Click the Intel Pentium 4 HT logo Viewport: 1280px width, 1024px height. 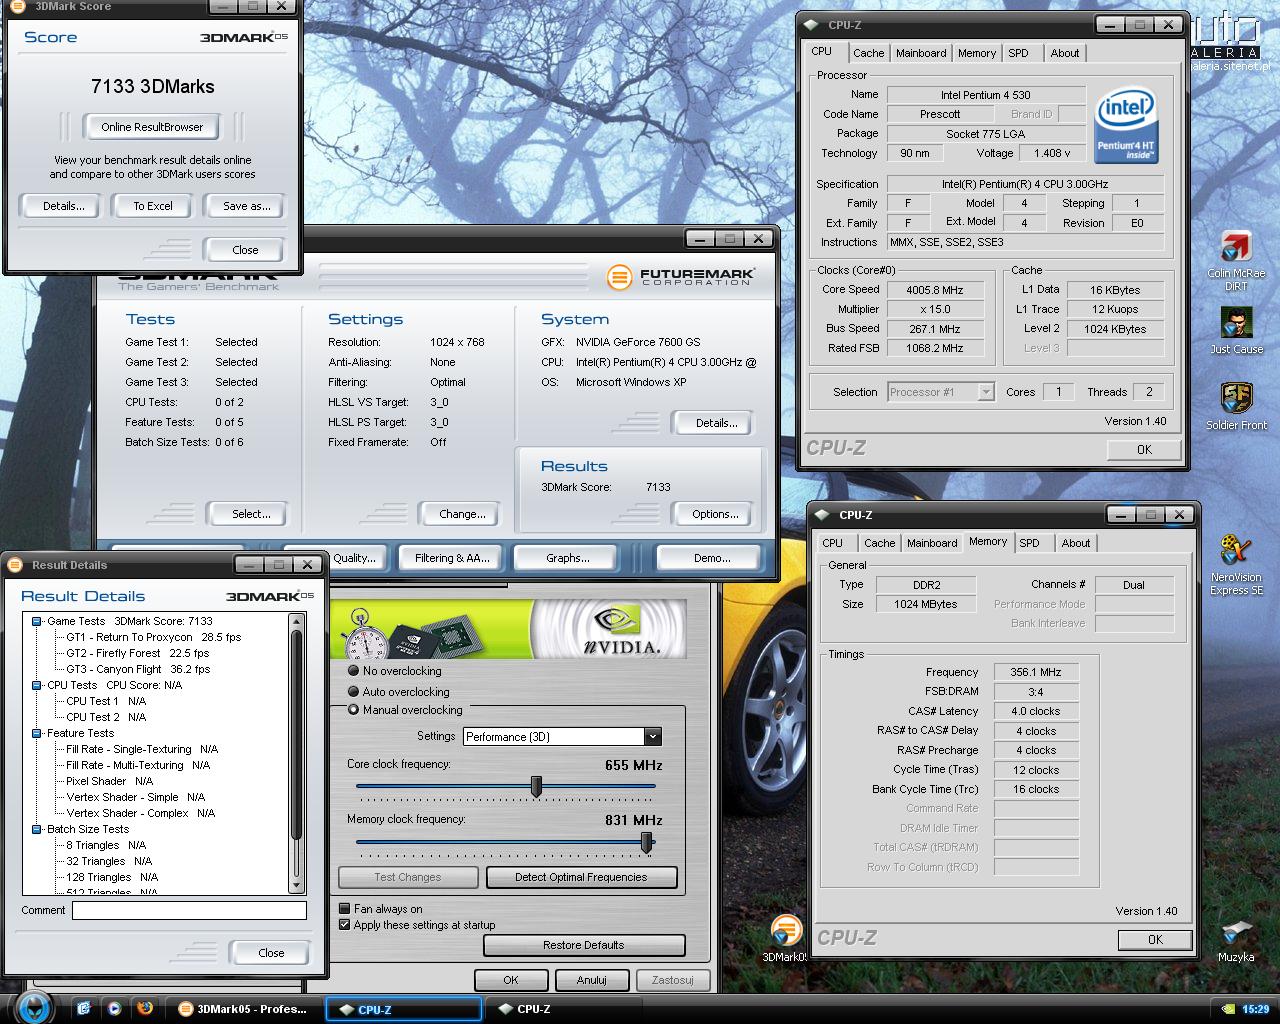tap(1126, 126)
